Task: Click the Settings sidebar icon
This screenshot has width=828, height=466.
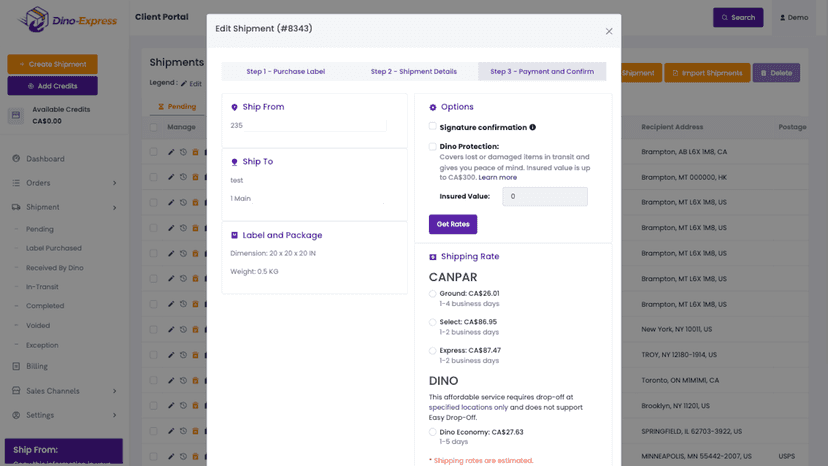Action: pyautogui.click(x=16, y=415)
